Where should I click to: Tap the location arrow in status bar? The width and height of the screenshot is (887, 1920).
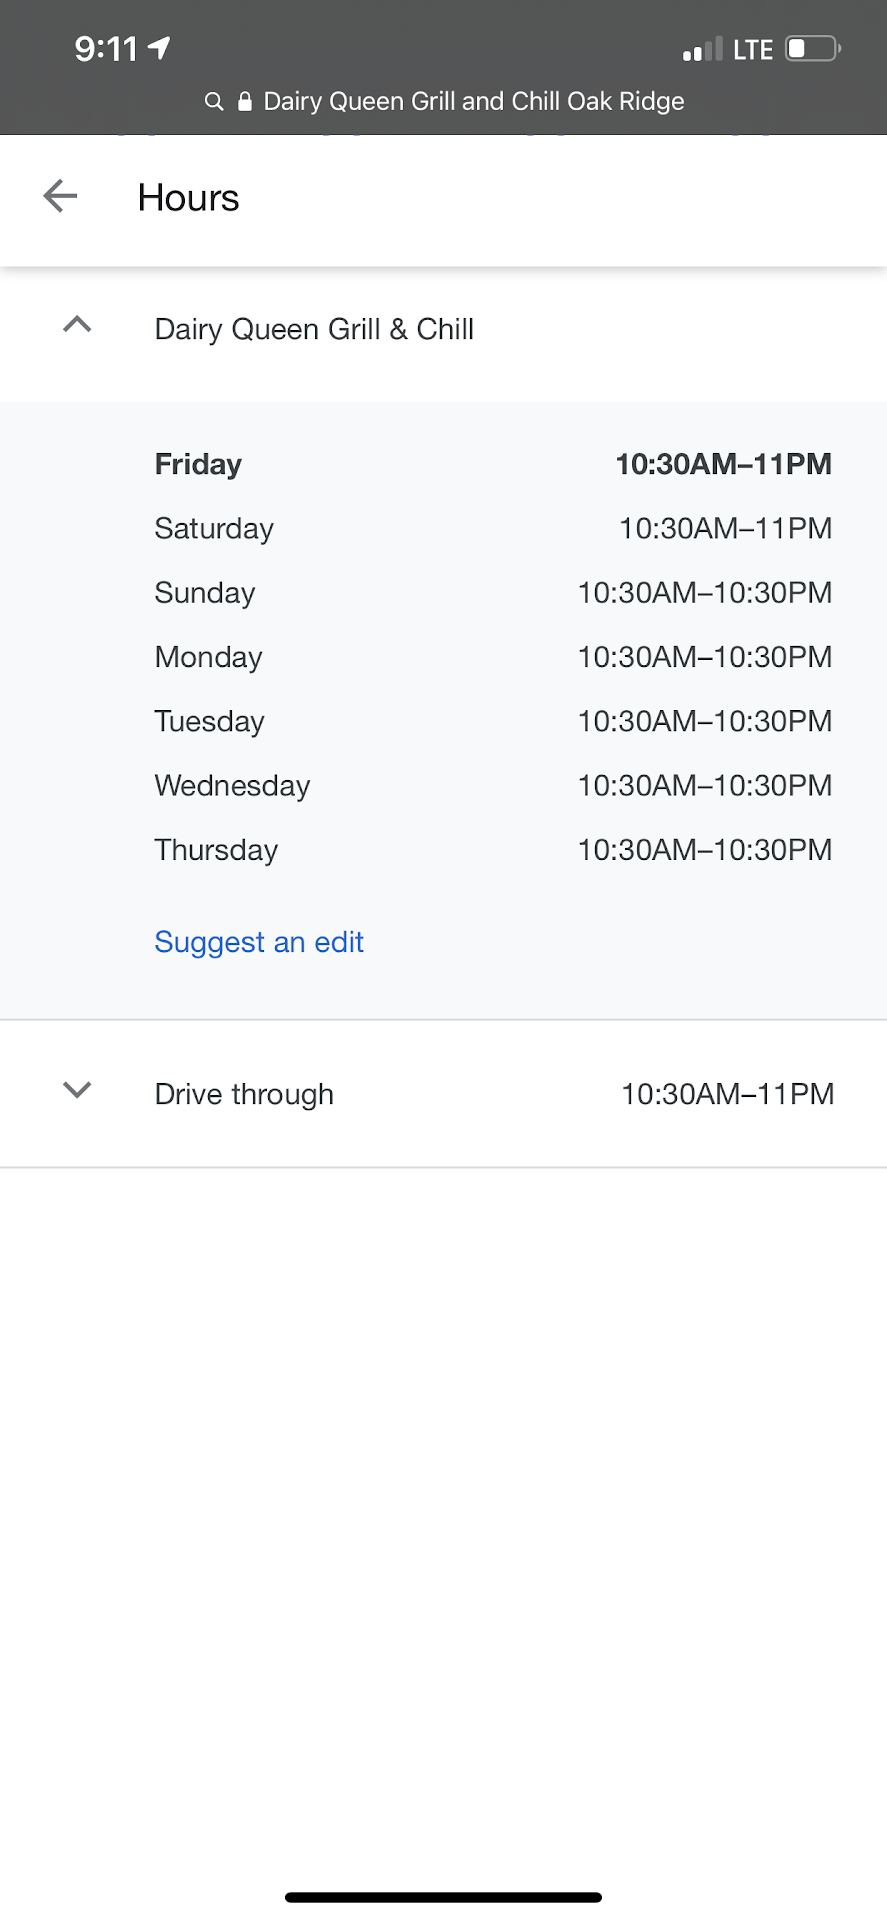point(159,48)
